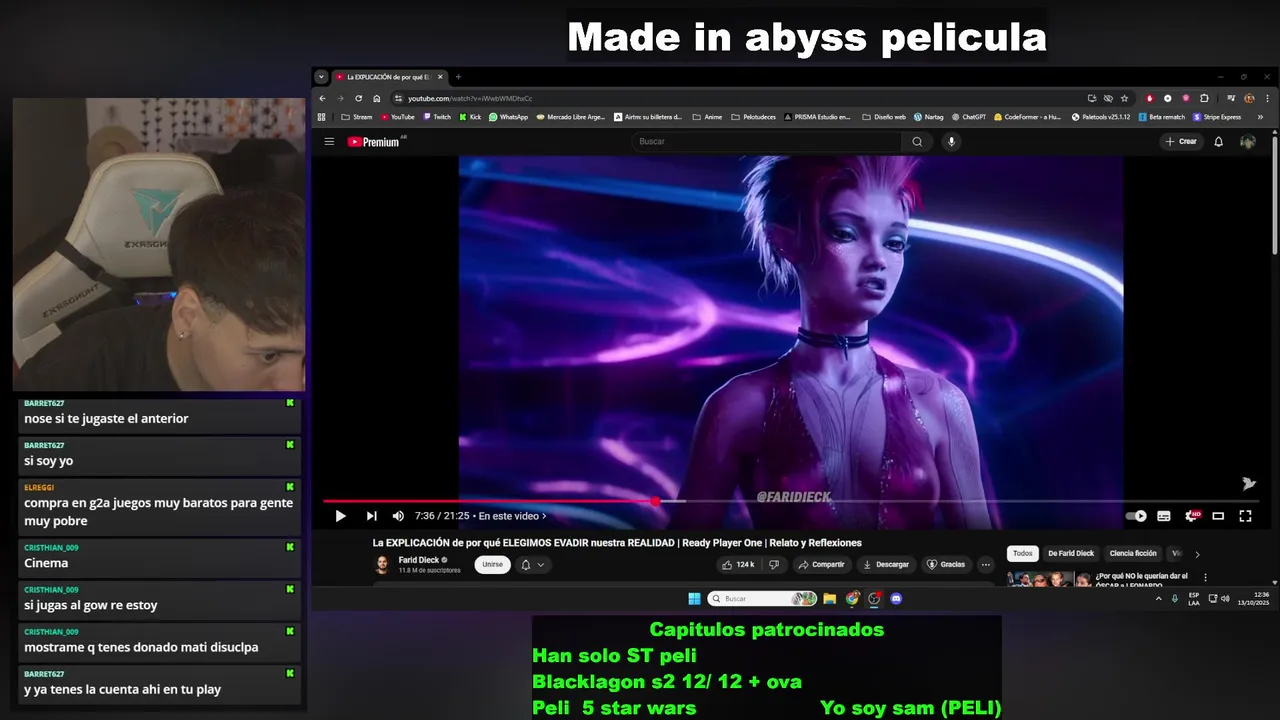Switch to theater mode
The width and height of the screenshot is (1280, 720).
1218,516
